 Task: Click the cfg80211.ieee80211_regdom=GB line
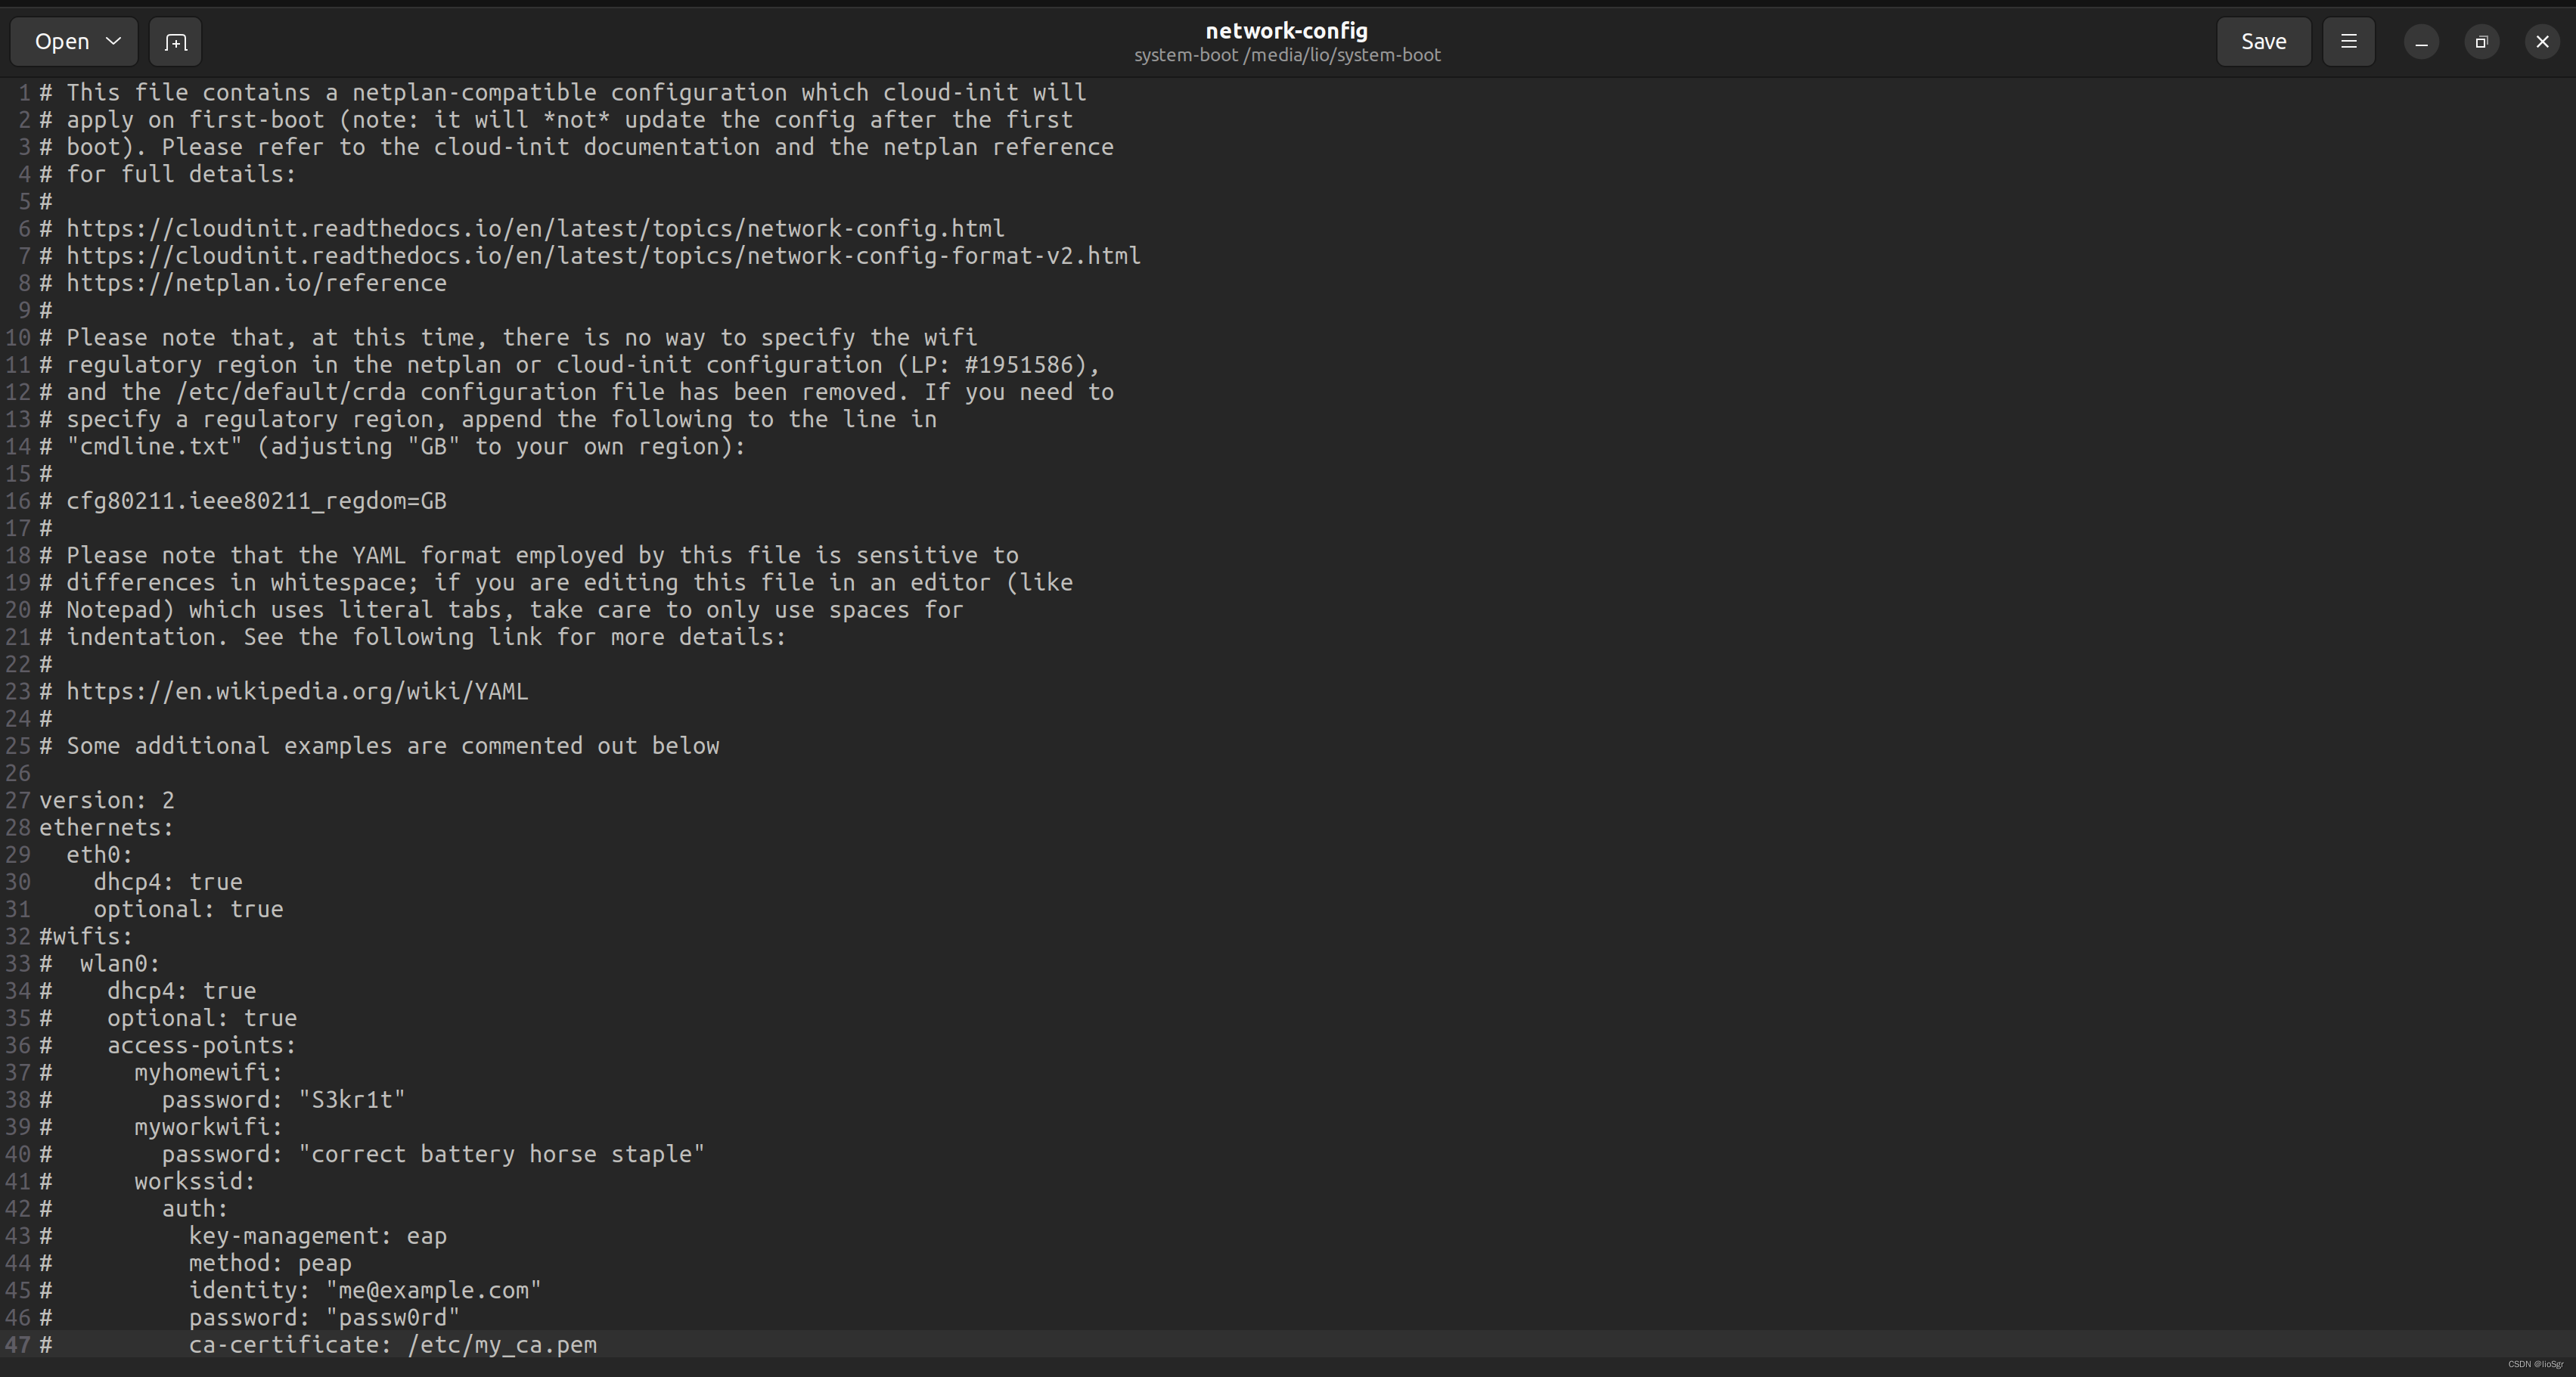256,501
